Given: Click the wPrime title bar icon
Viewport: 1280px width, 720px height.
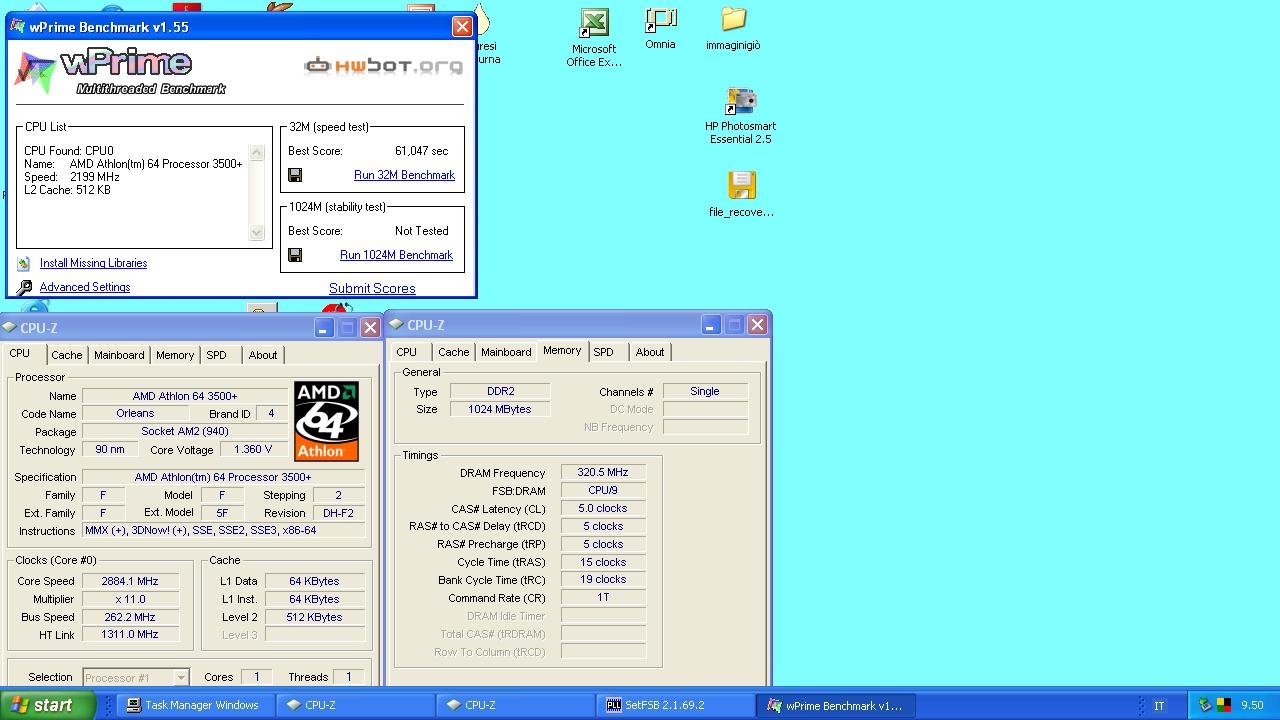Looking at the screenshot, I should click(x=18, y=26).
